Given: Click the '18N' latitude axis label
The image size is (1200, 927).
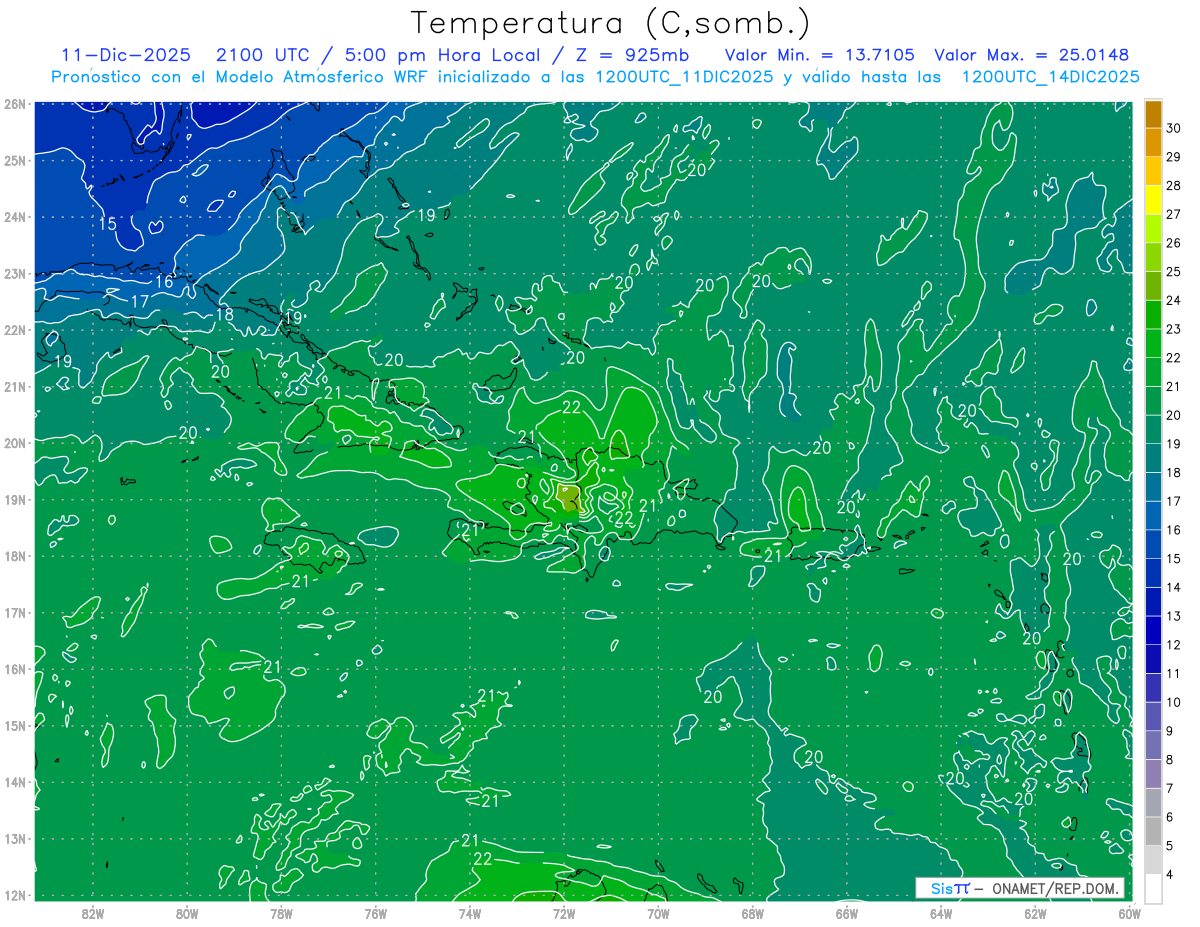Looking at the screenshot, I should (x=14, y=556).
